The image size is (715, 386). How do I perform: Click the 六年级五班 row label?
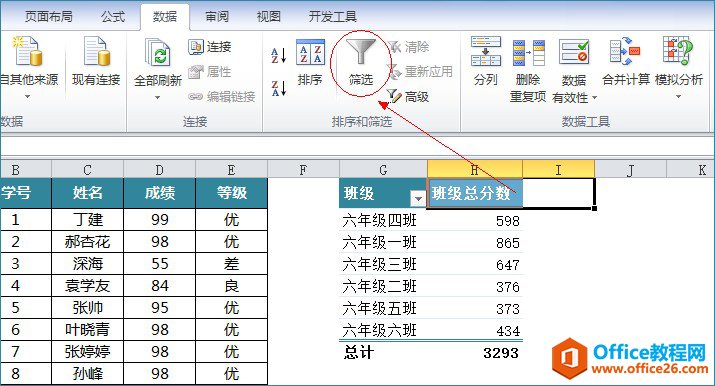379,309
